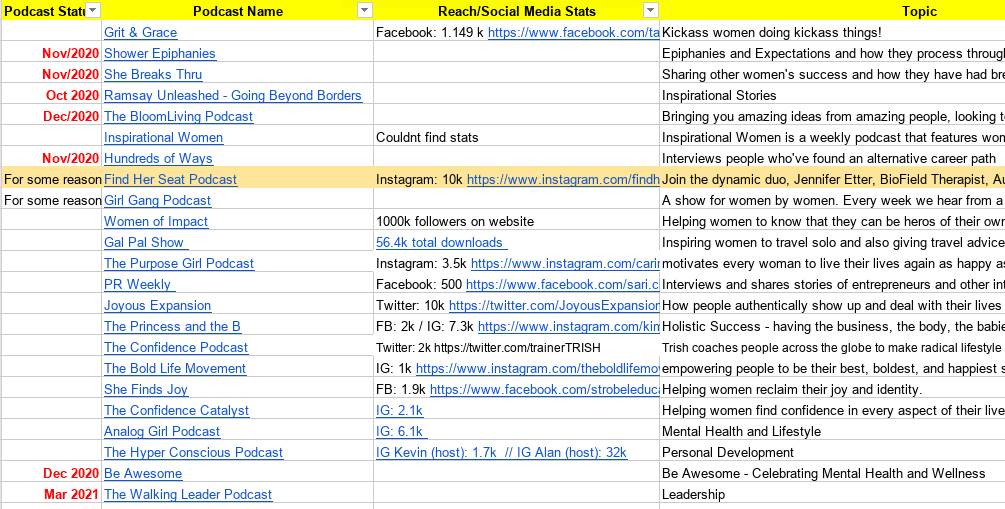Screen dimensions: 1005x509
Task: Open the Inspirational Women link
Action: click(x=163, y=137)
